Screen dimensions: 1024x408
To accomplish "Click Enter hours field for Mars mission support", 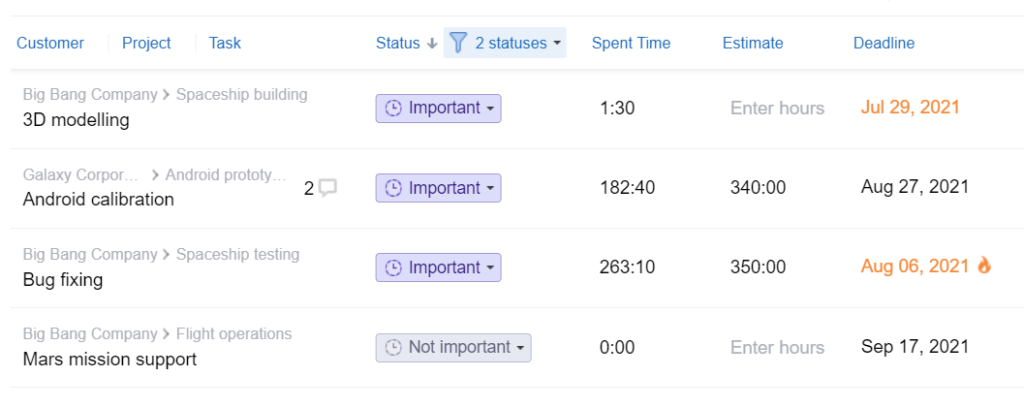I will pyautogui.click(x=777, y=347).
